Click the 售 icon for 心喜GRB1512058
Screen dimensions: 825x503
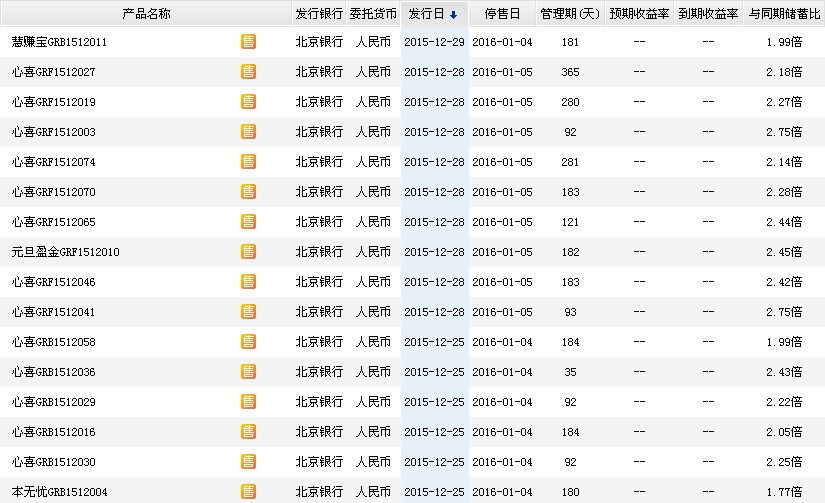(x=248, y=341)
